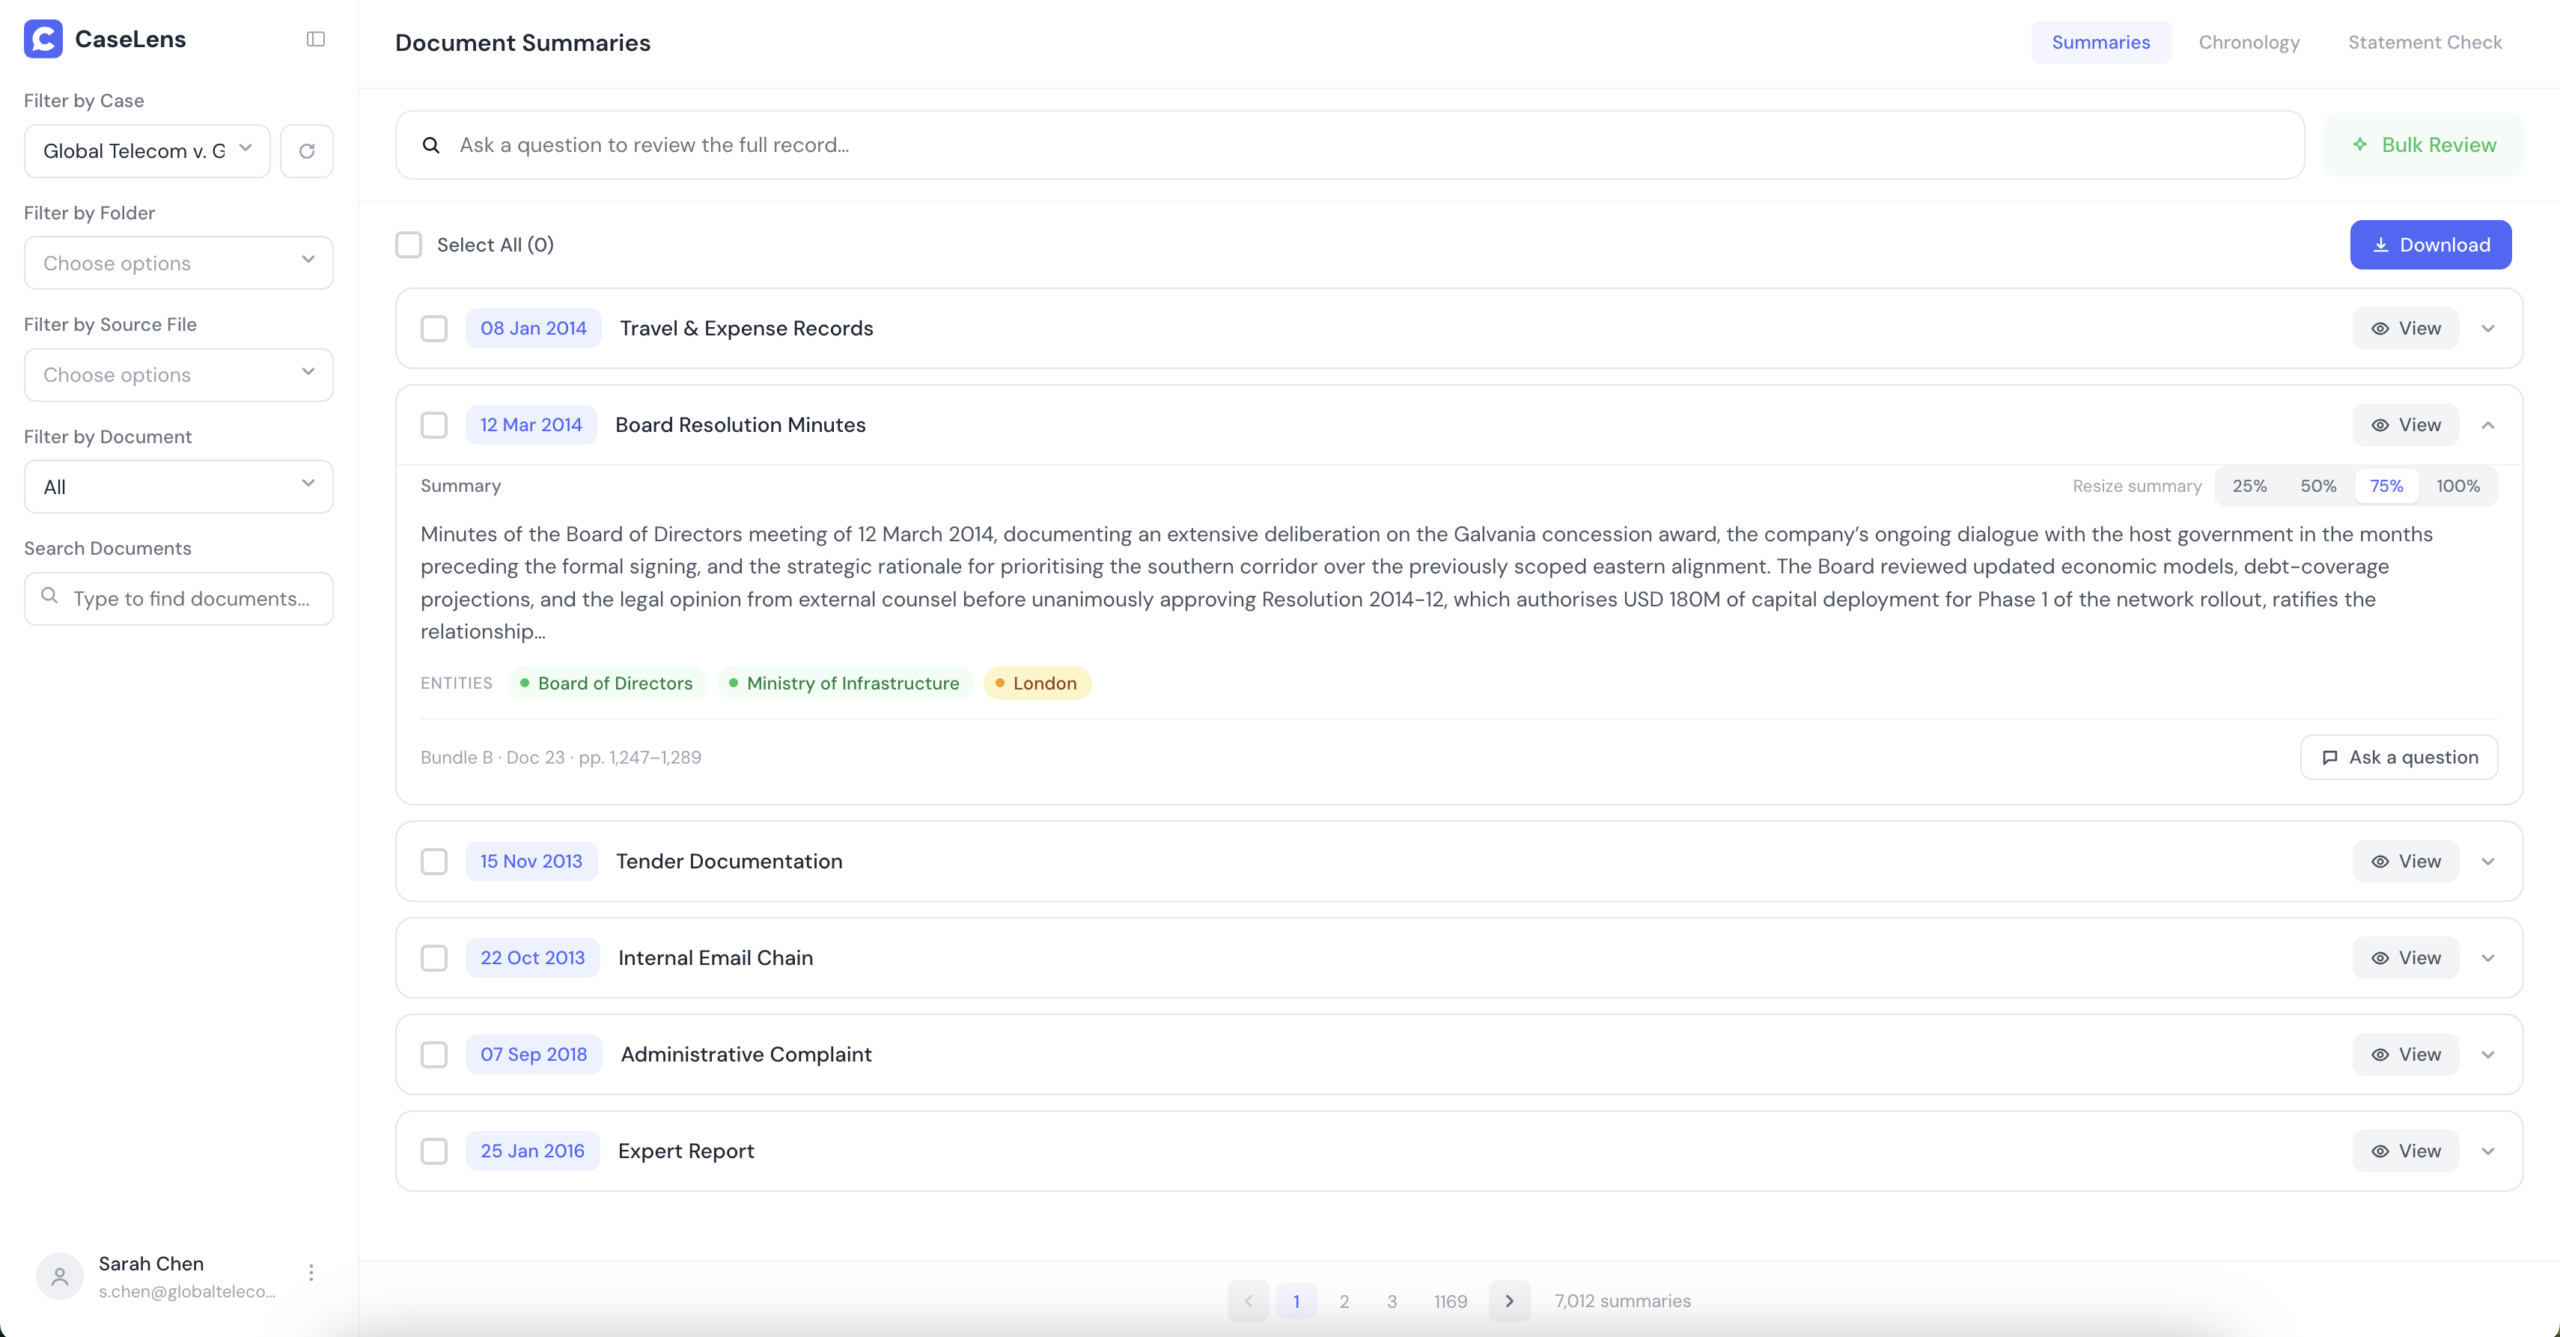Click the Download button
Image resolution: width=2560 pixels, height=1337 pixels.
(2430, 245)
